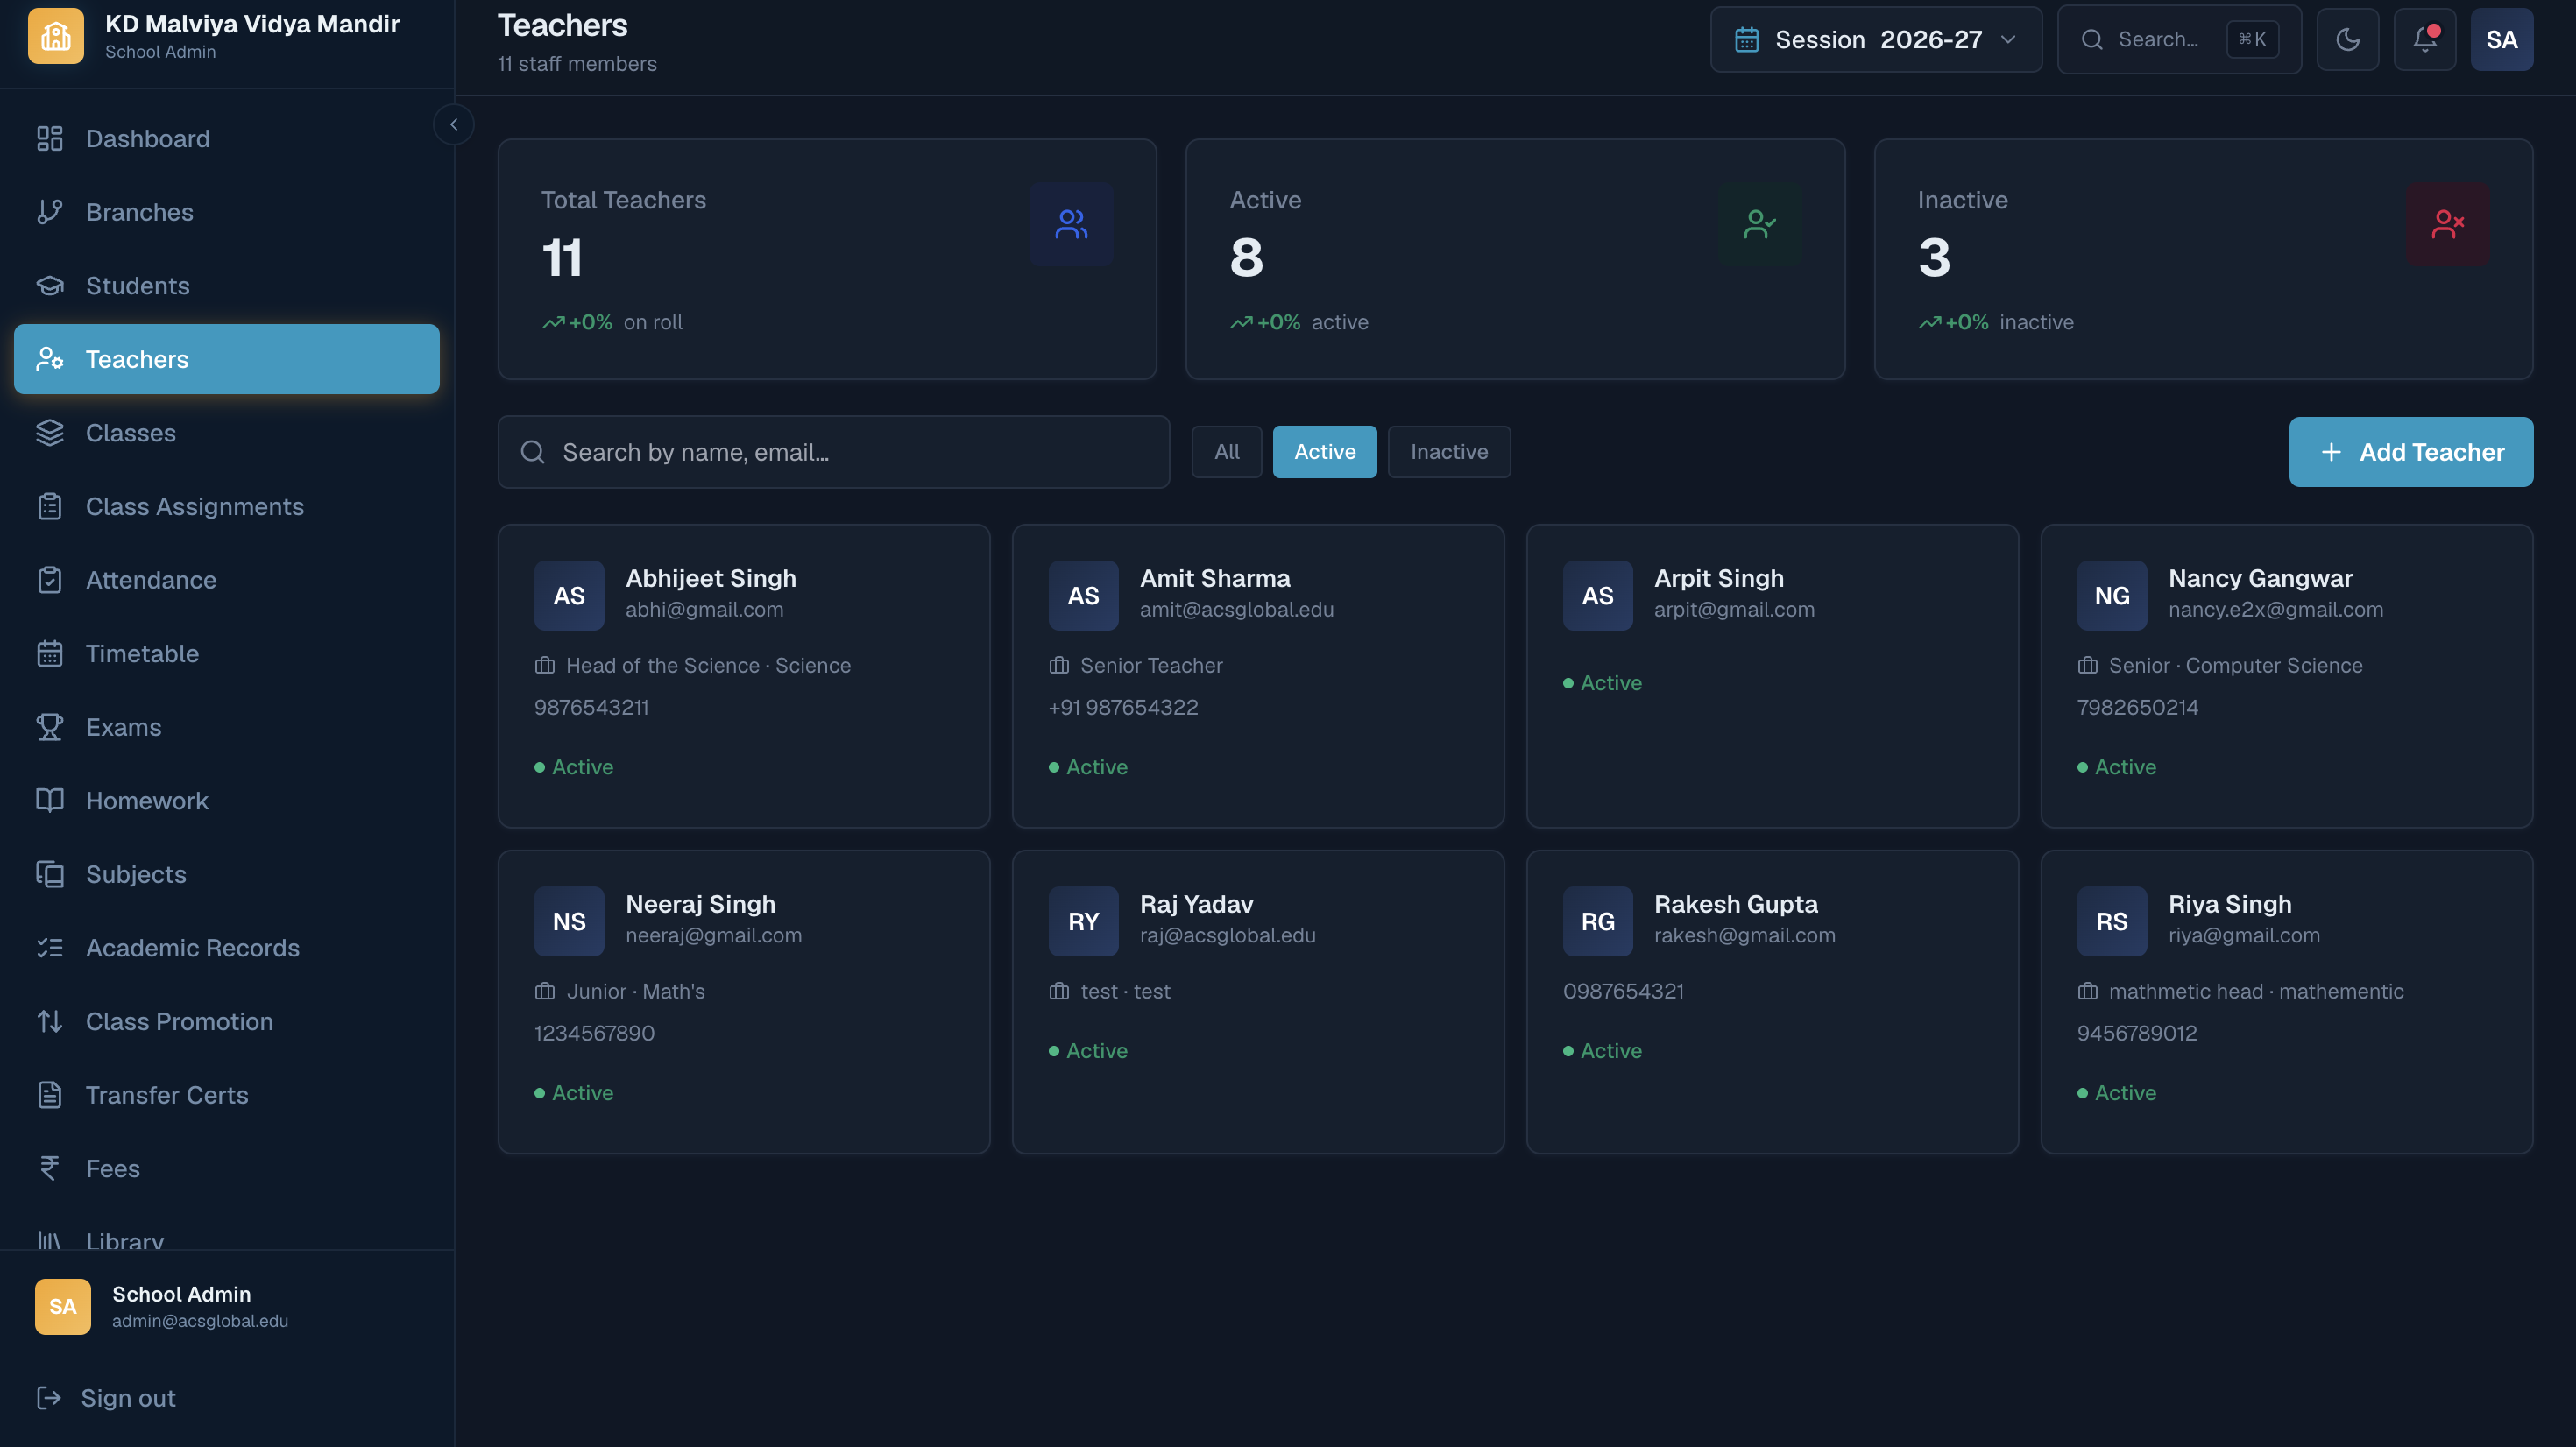Click the Students graduation cap icon
Screen dimensions: 2576x1447
click(50, 286)
